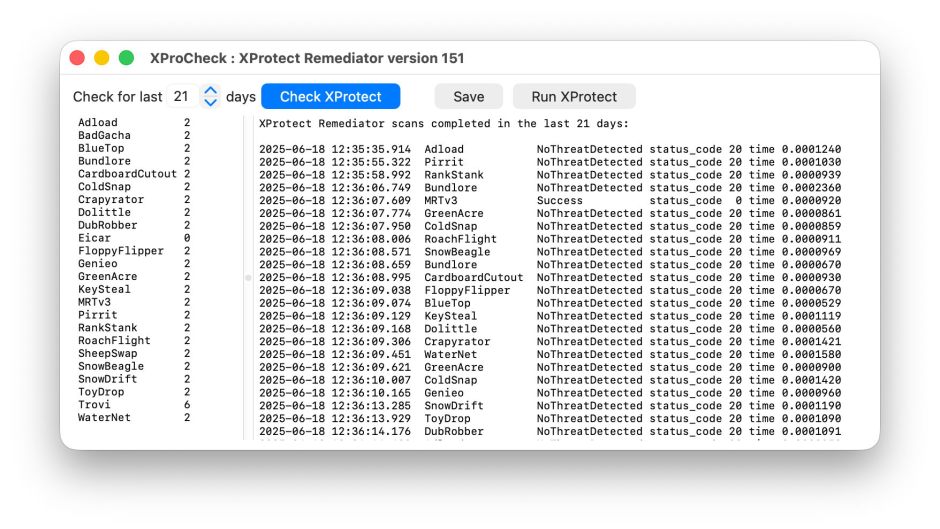Click the green full-screen window button

pyautogui.click(x=126, y=58)
